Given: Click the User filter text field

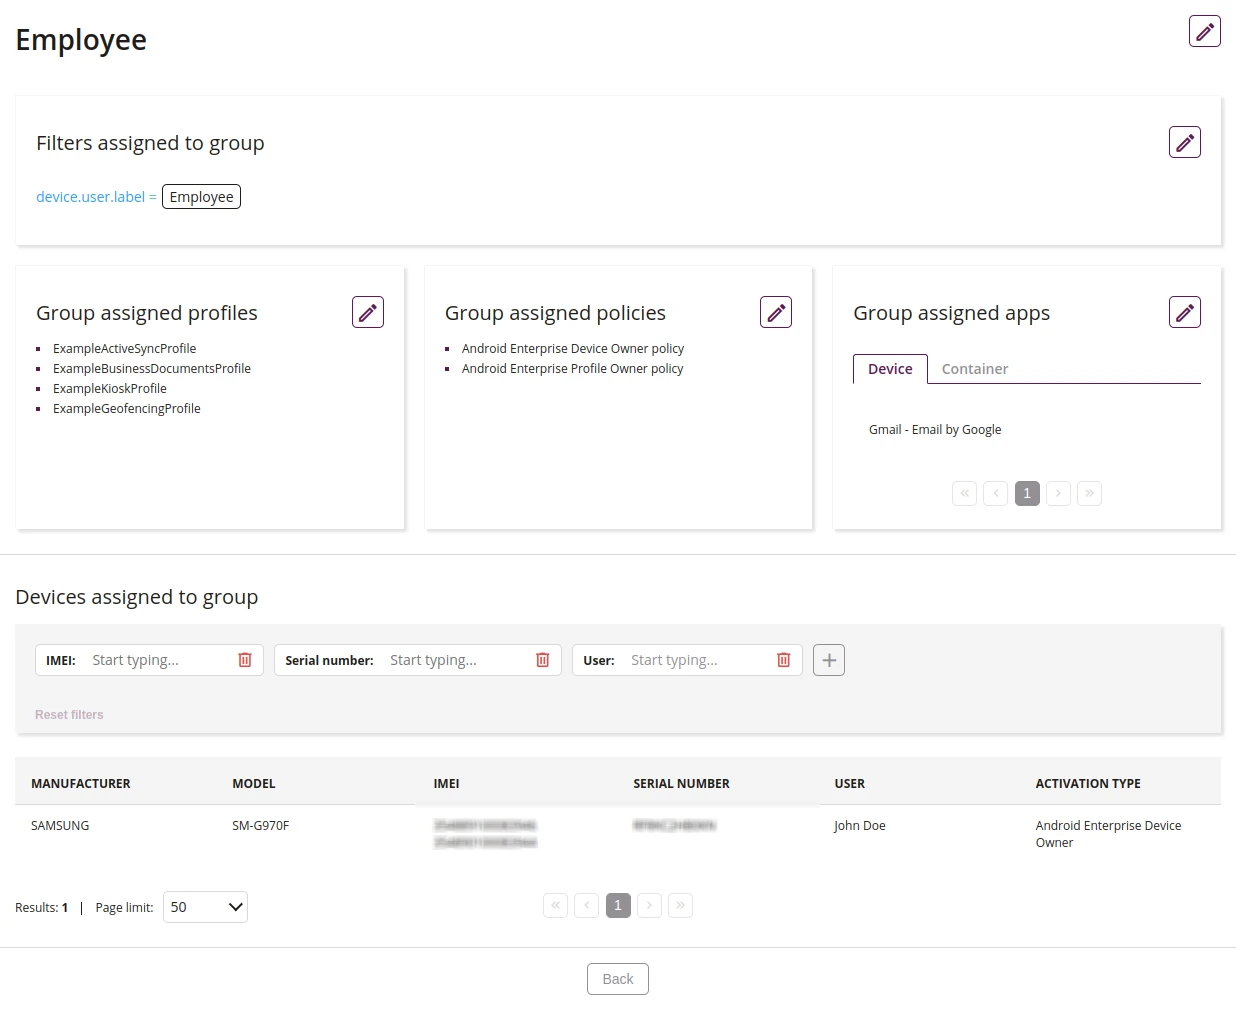Looking at the screenshot, I should tap(699, 660).
